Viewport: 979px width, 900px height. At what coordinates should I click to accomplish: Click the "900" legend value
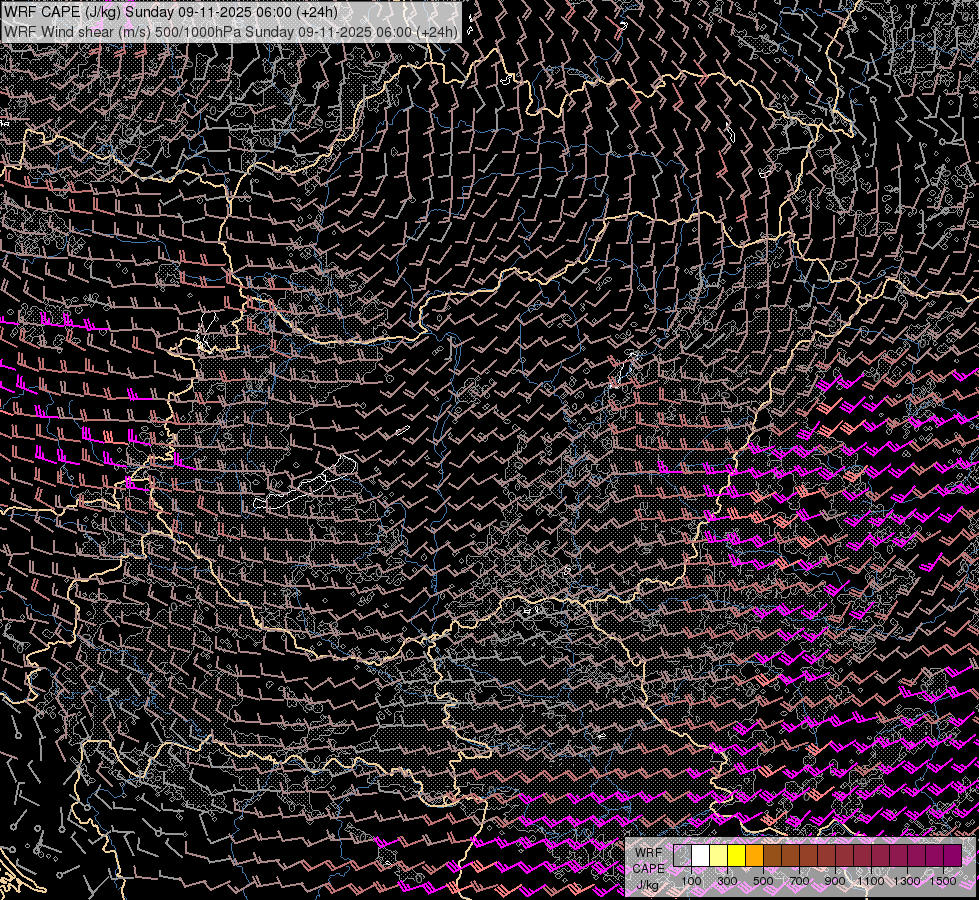click(x=835, y=881)
